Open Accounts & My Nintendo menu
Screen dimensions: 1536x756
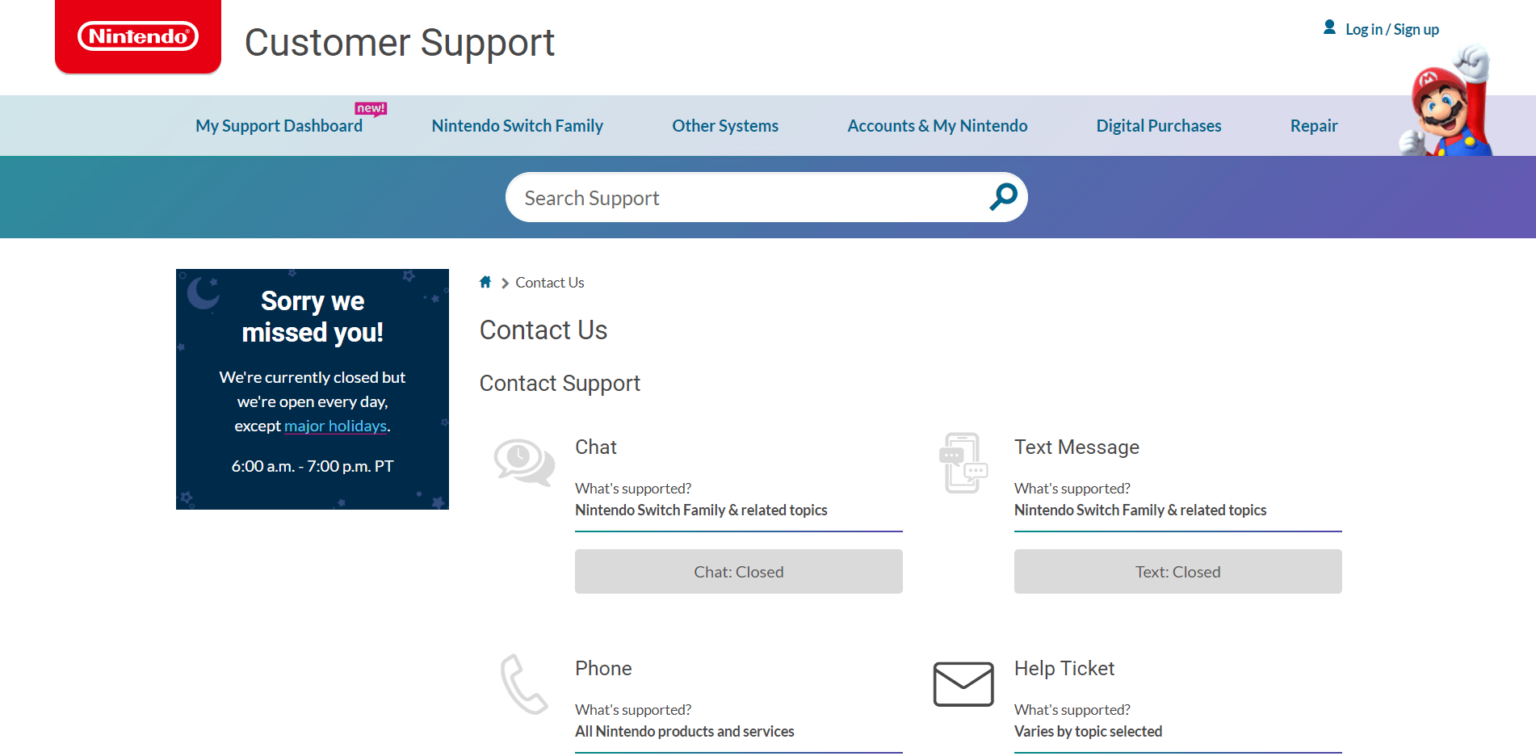click(937, 126)
